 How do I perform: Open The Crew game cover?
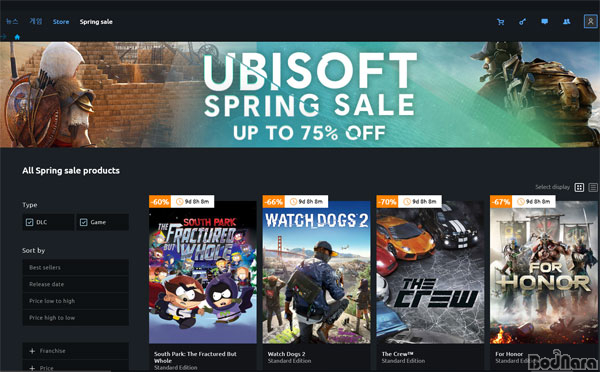[430, 272]
